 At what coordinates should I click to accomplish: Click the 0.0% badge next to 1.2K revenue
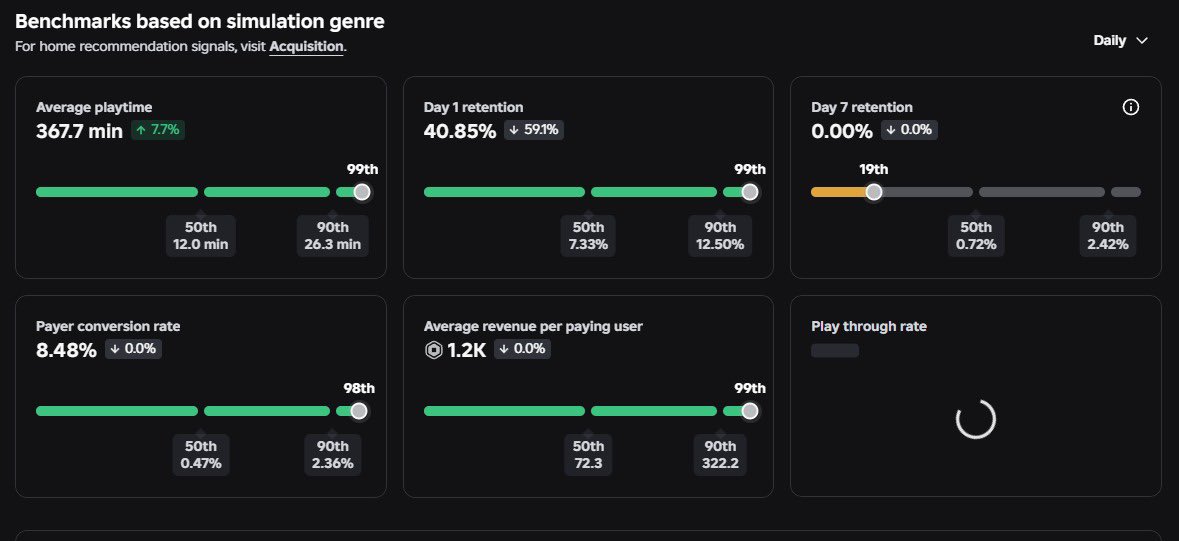(x=523, y=349)
